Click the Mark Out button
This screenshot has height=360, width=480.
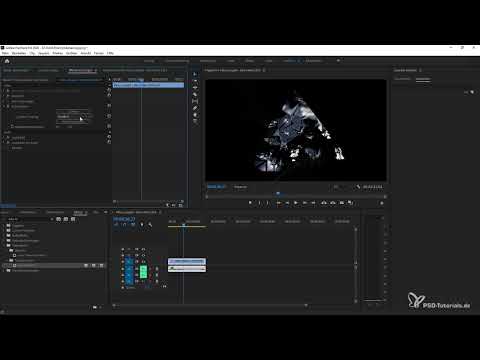pos(267,203)
